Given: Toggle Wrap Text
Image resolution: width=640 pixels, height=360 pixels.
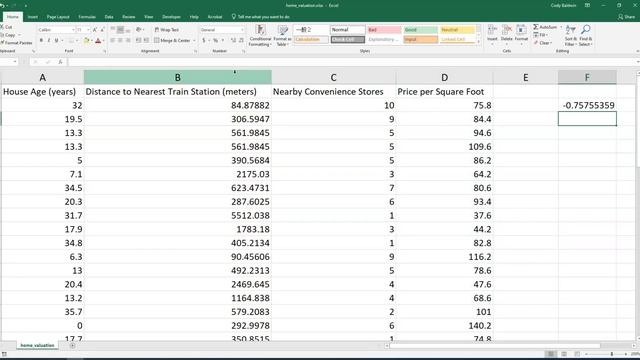Looking at the screenshot, I should [x=167, y=30].
